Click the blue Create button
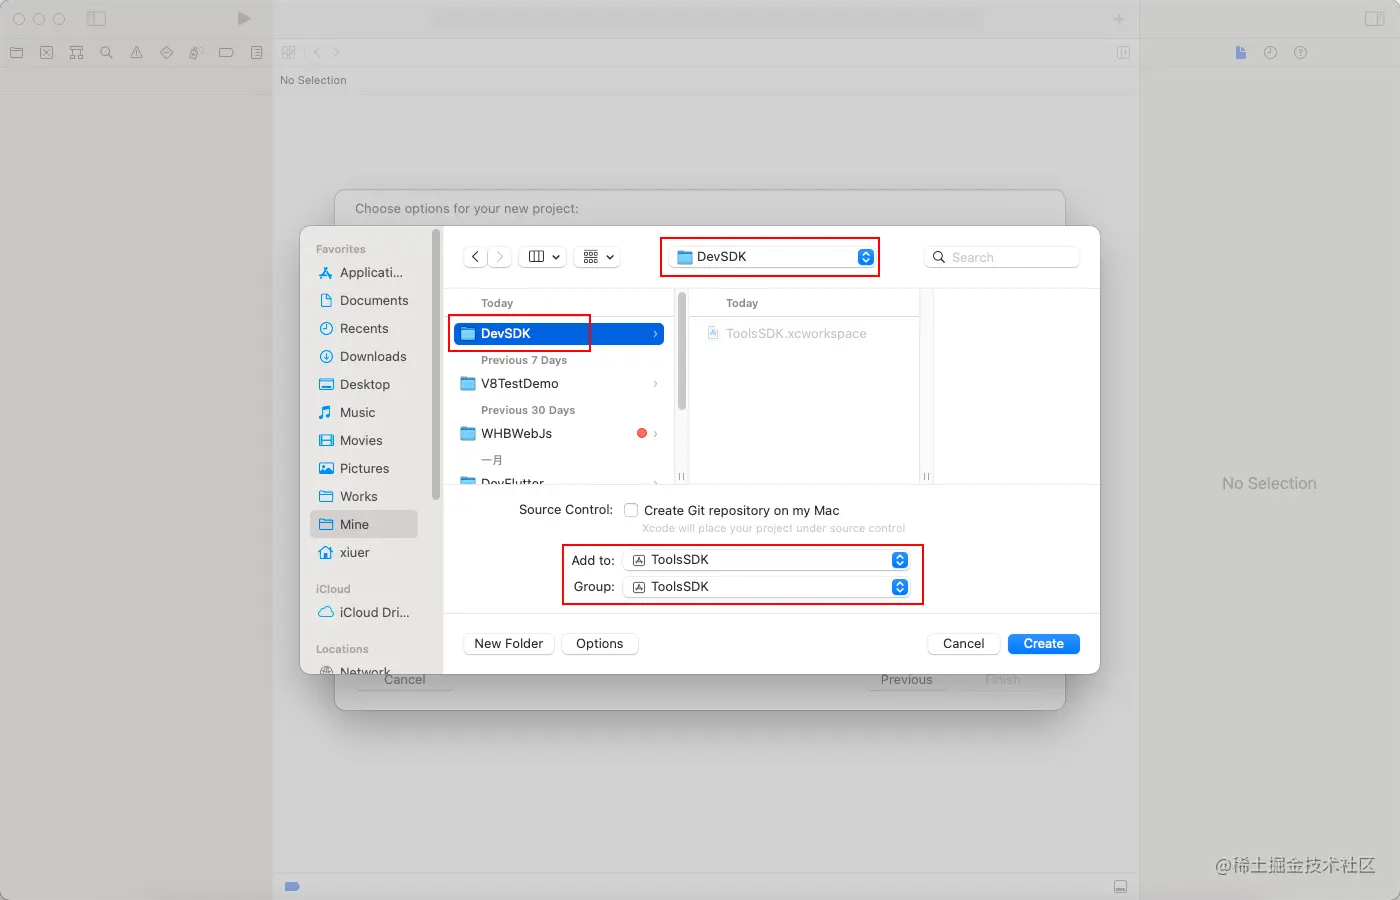The image size is (1400, 900). (x=1044, y=644)
